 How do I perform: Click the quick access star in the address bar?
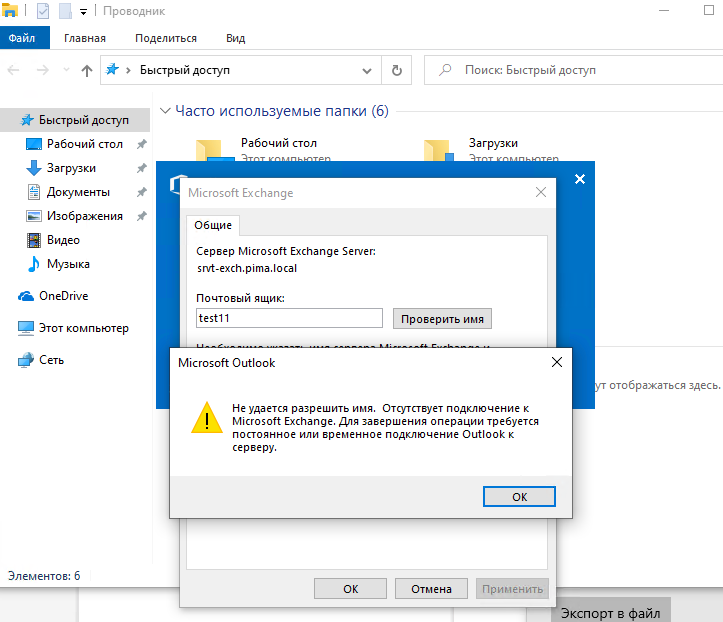pyautogui.click(x=112, y=70)
